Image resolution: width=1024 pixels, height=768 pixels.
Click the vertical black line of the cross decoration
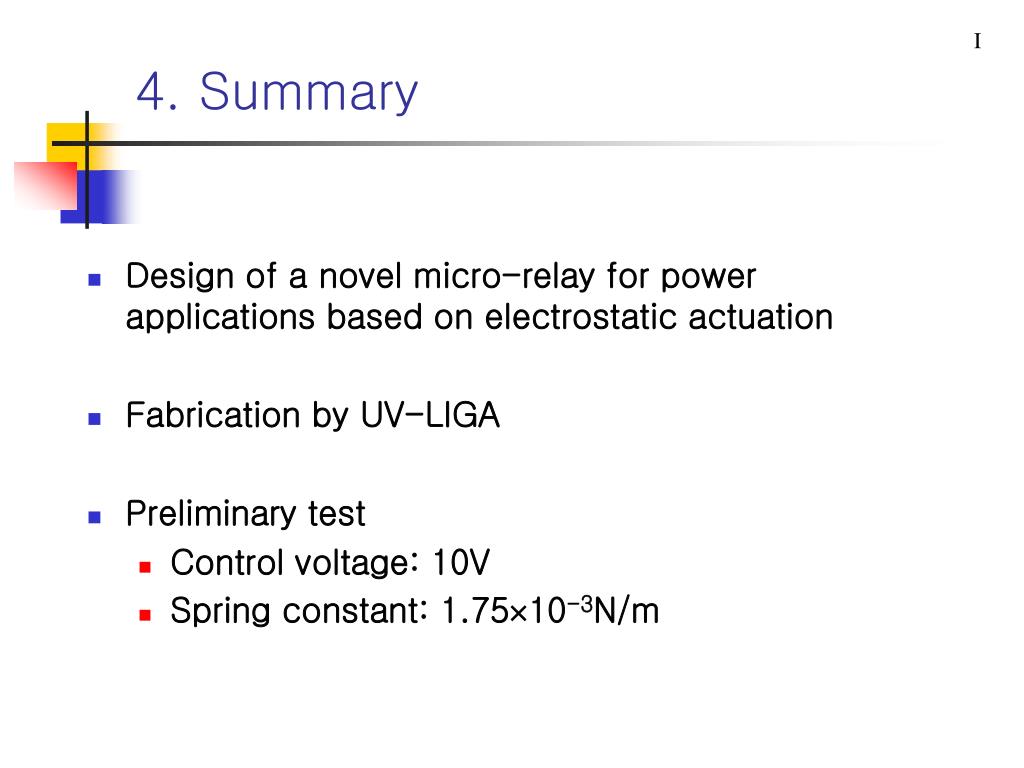tap(87, 170)
